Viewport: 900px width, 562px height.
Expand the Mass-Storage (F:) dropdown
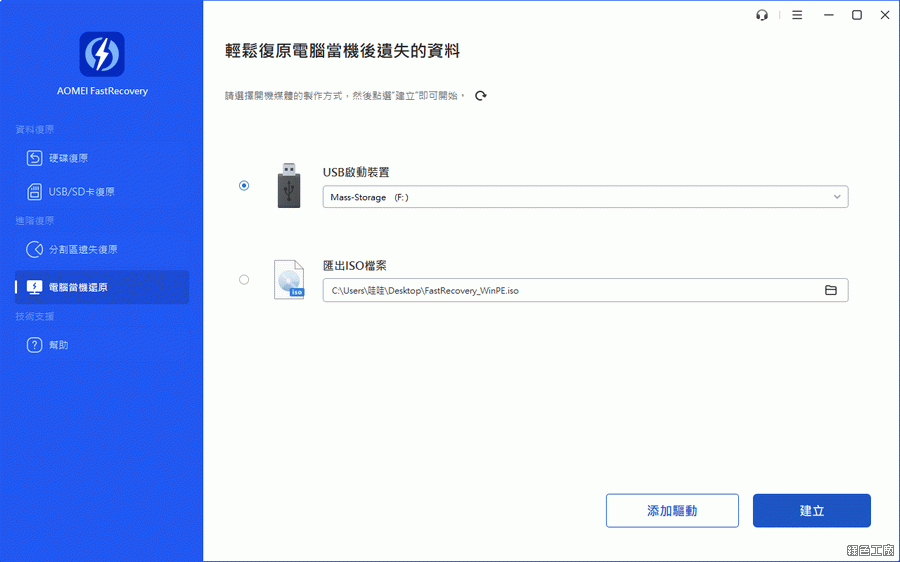(x=584, y=197)
